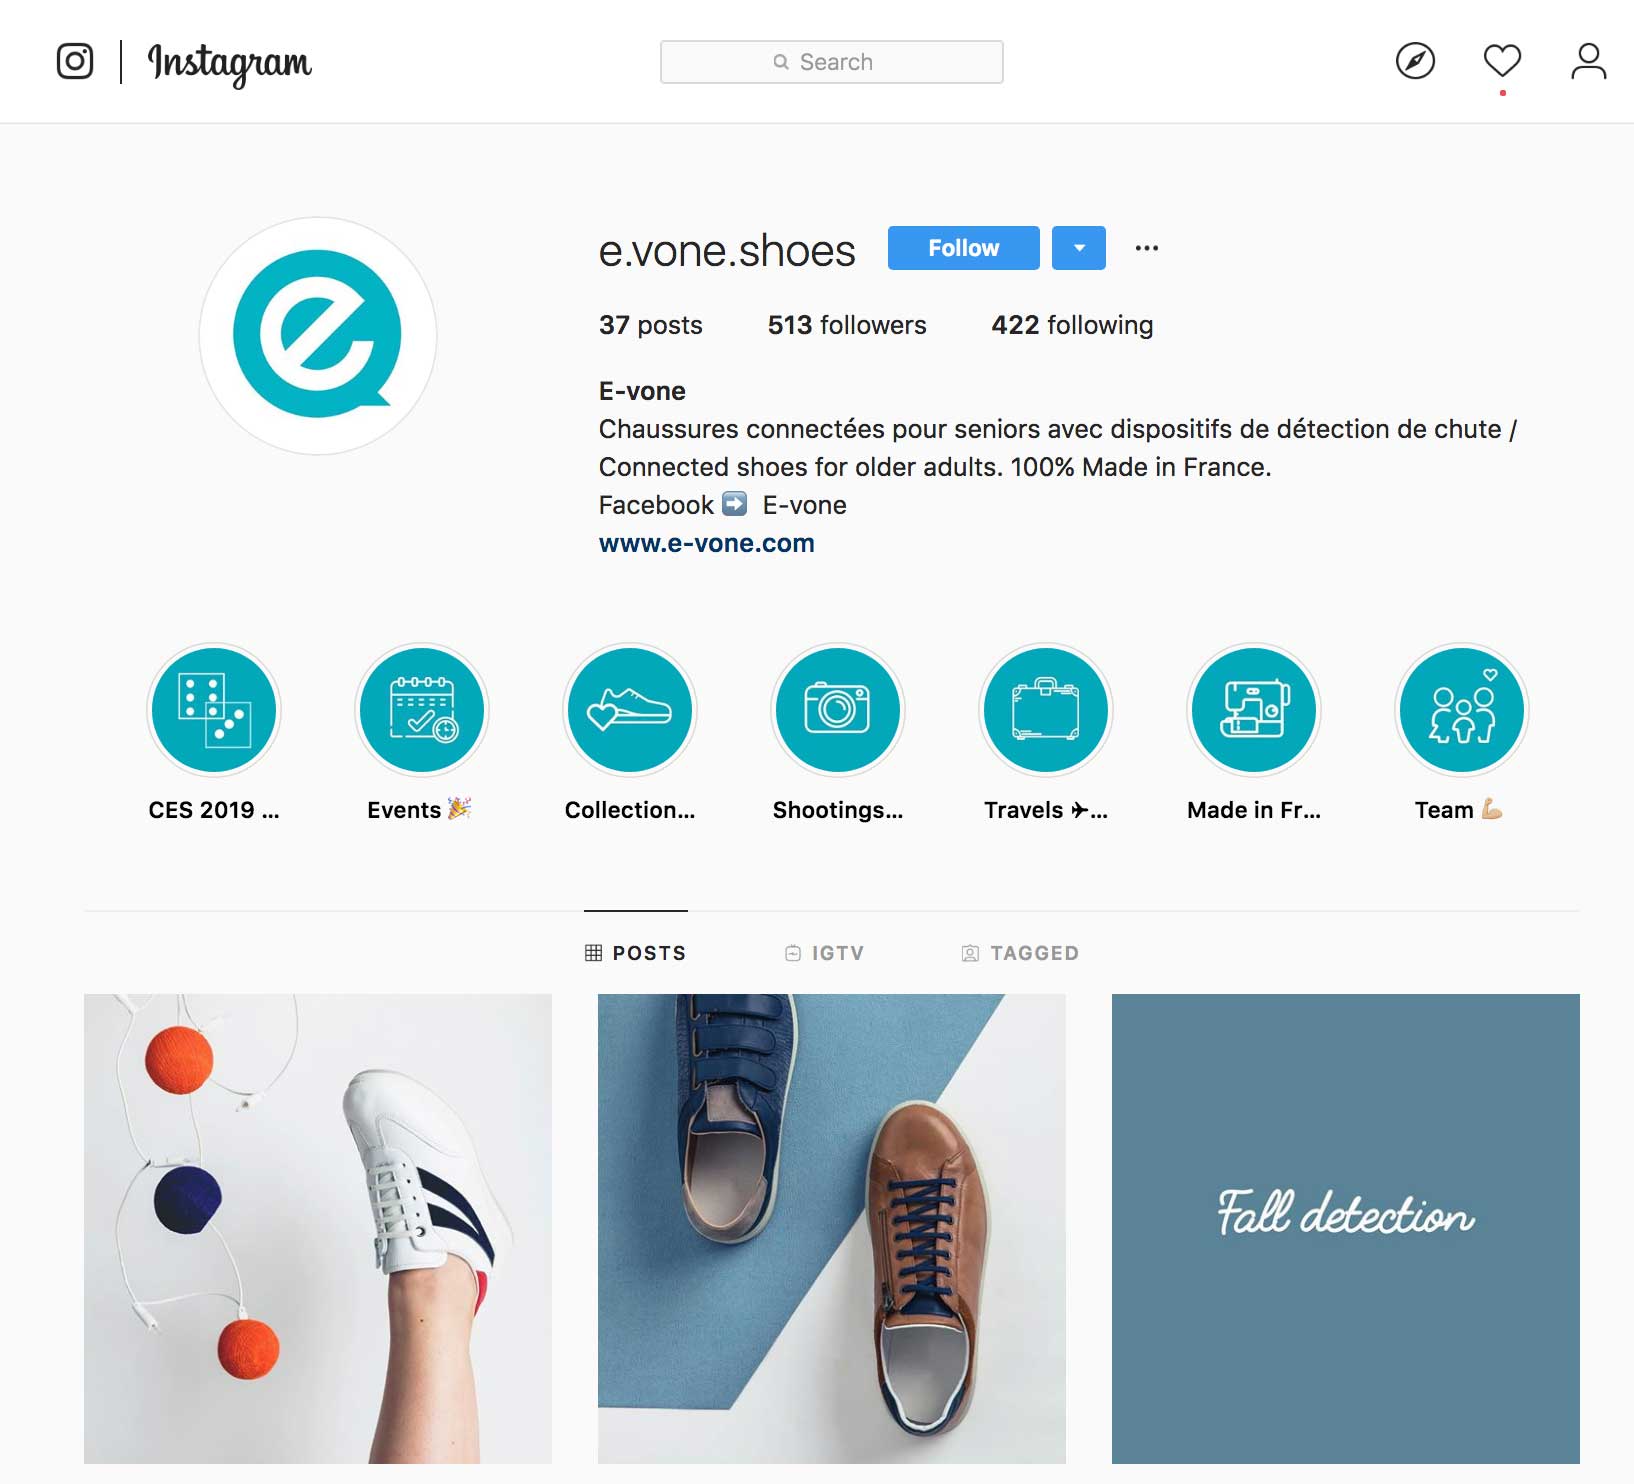Open the Team highlight
Viewport: 1634px width, 1484px height.
point(1462,710)
